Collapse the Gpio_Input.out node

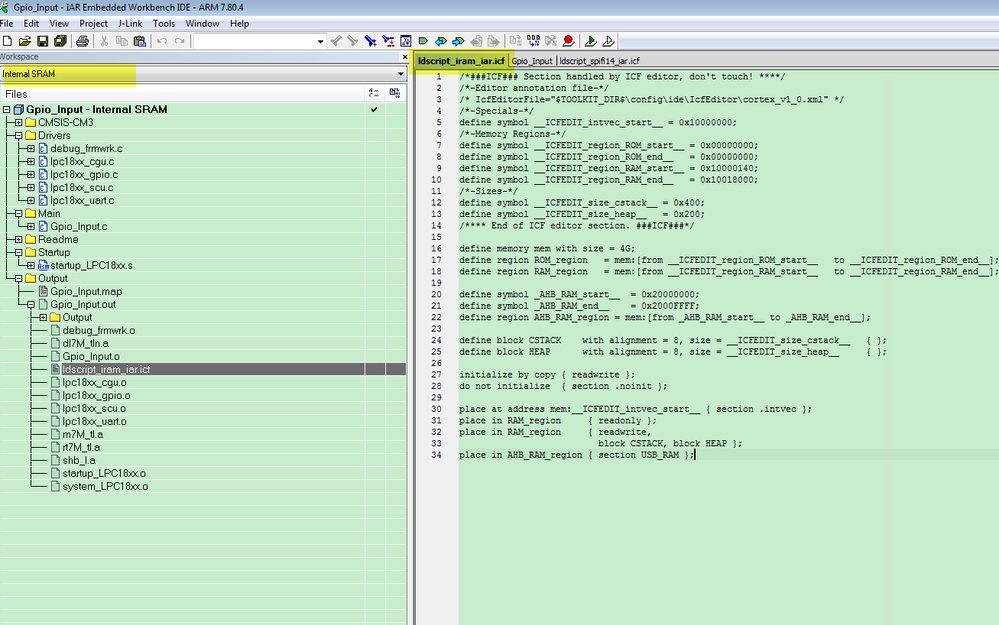31,305
